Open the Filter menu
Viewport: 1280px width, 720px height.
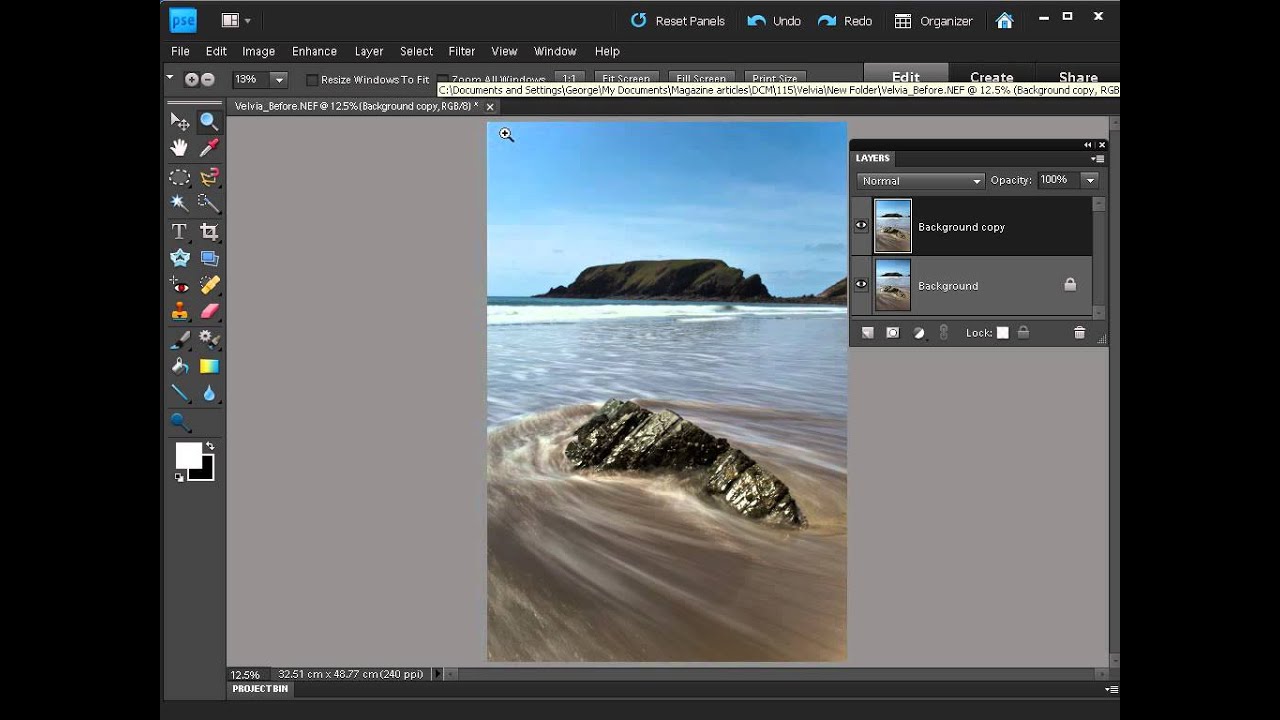(462, 51)
